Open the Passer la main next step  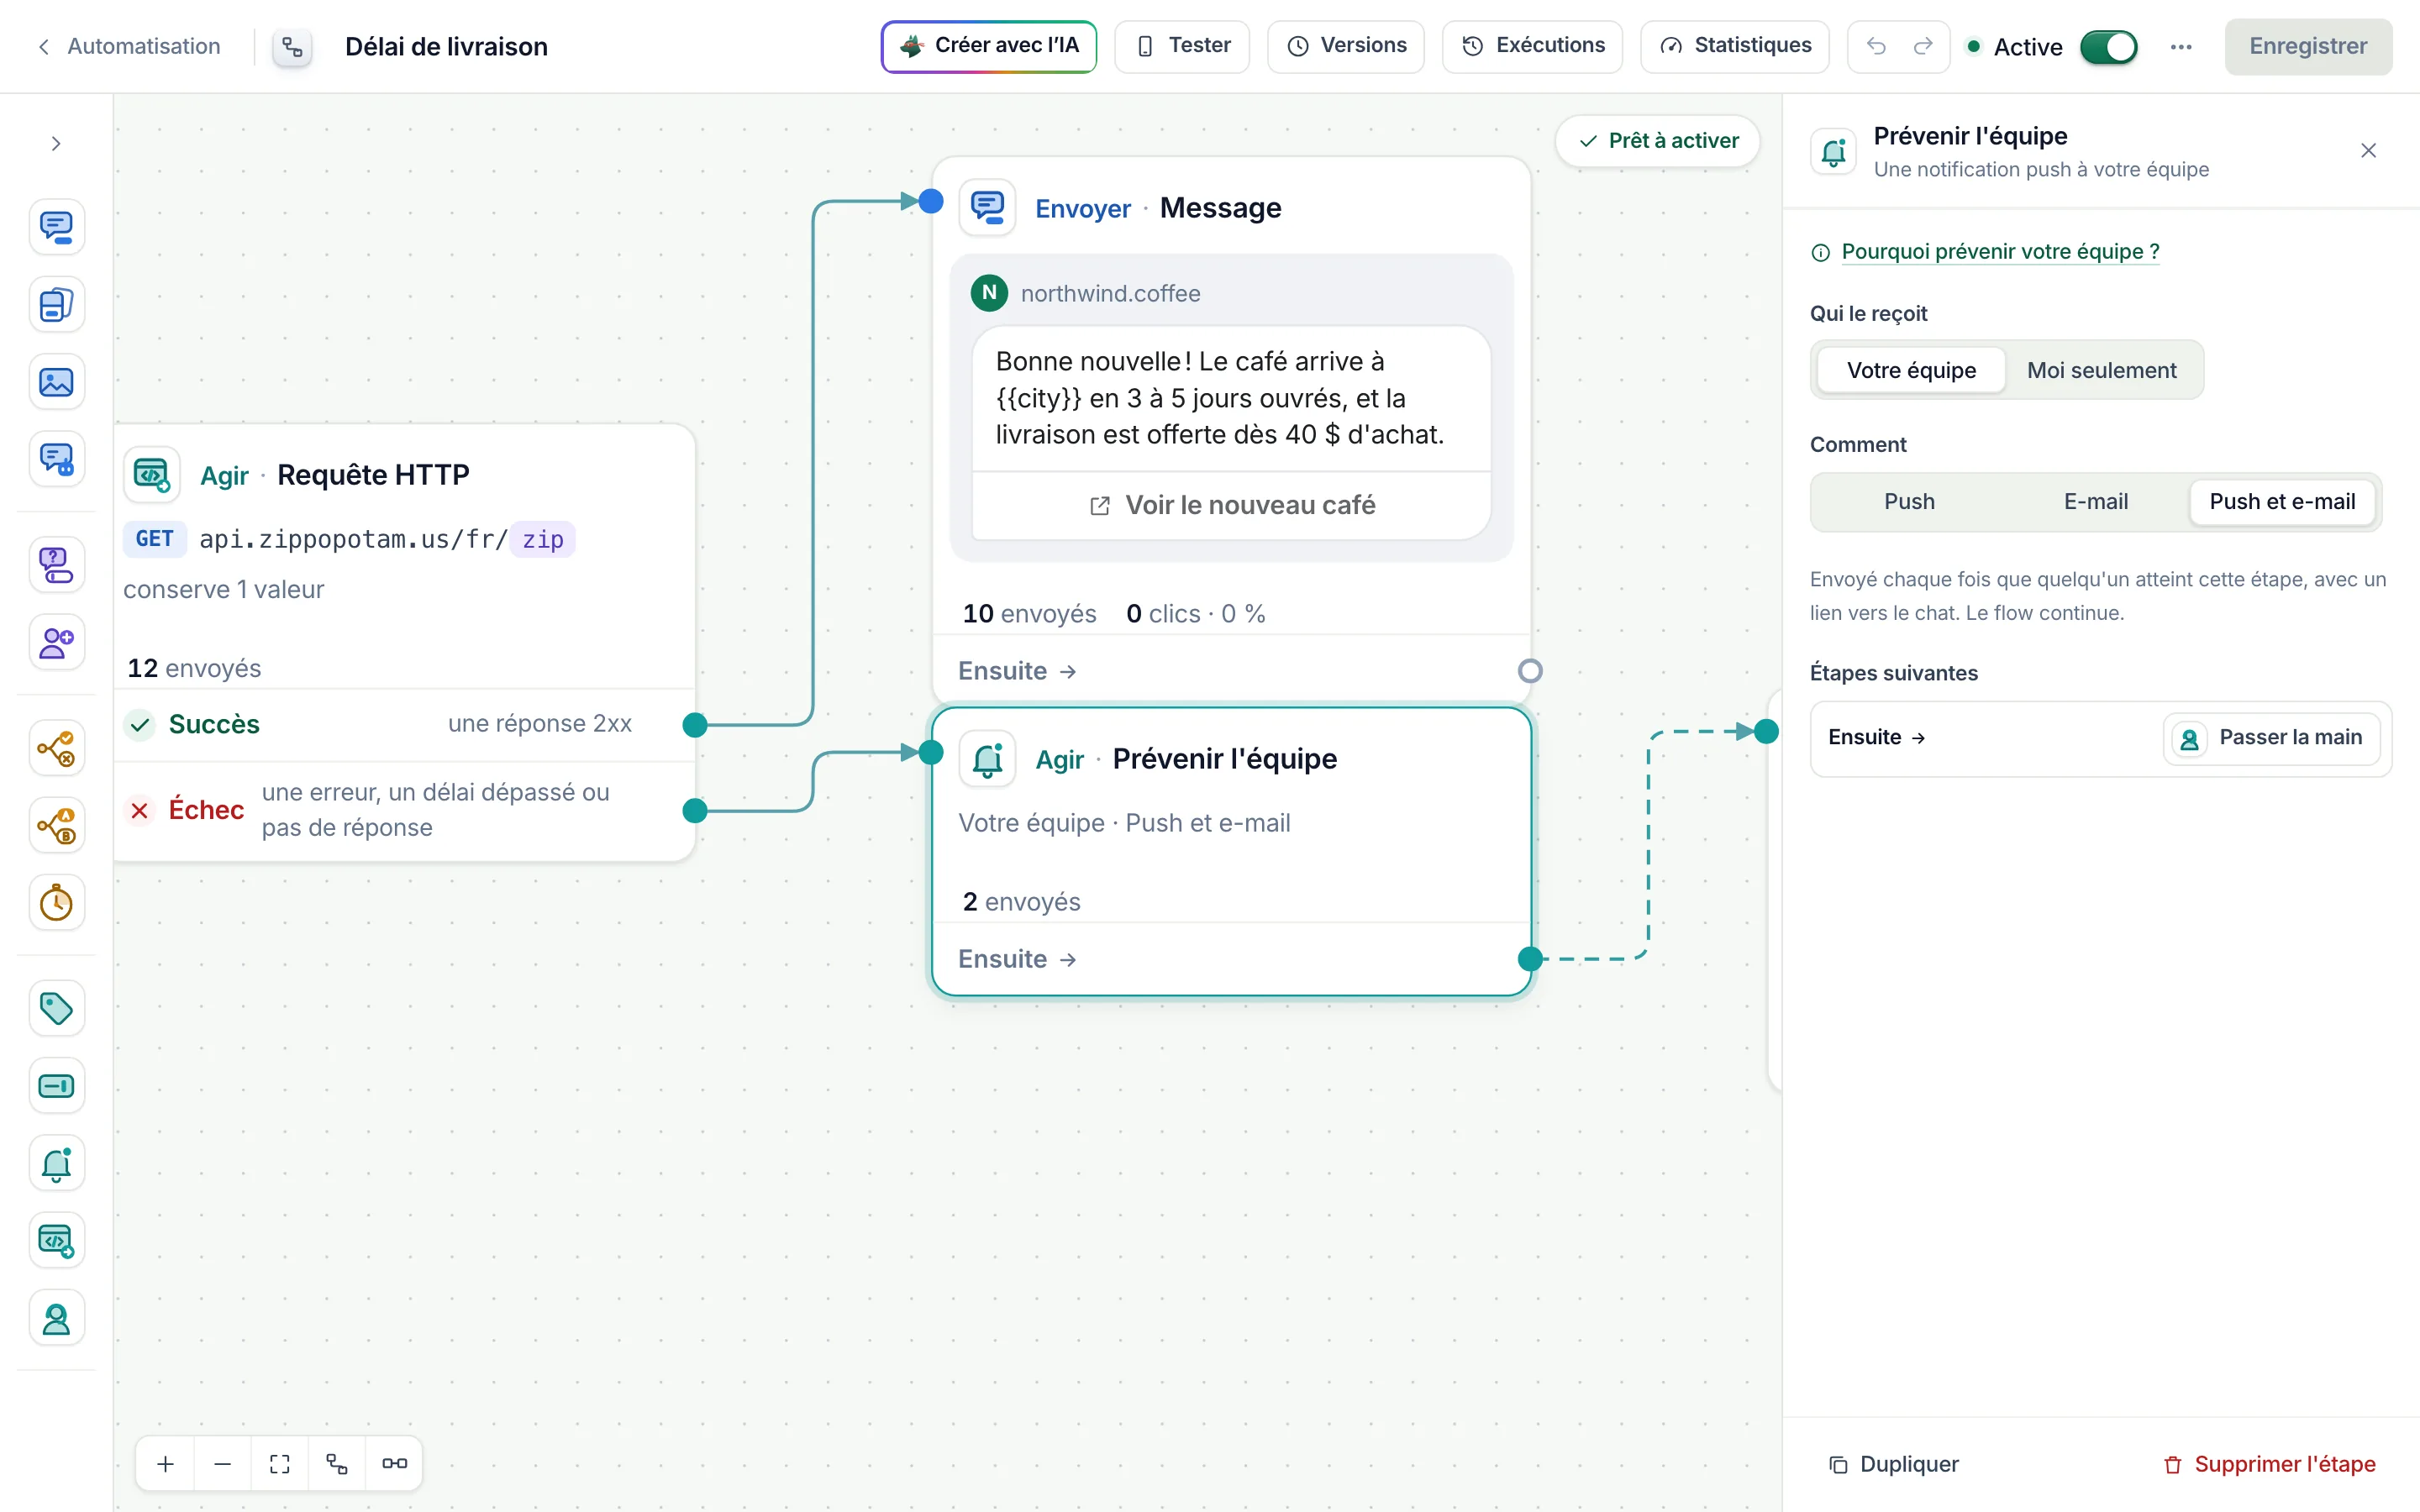point(2271,738)
